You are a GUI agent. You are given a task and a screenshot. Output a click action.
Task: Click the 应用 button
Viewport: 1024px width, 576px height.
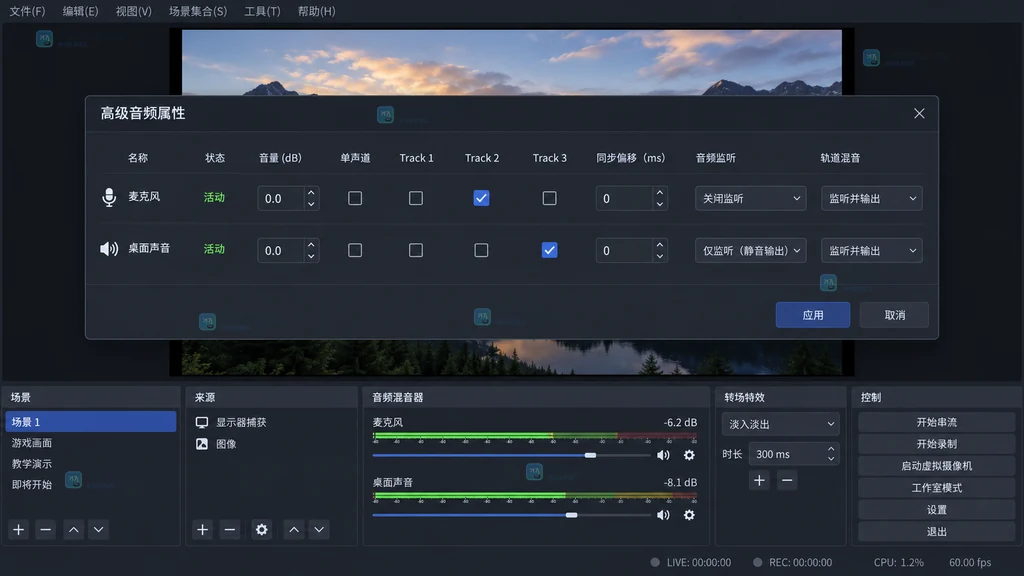(813, 315)
